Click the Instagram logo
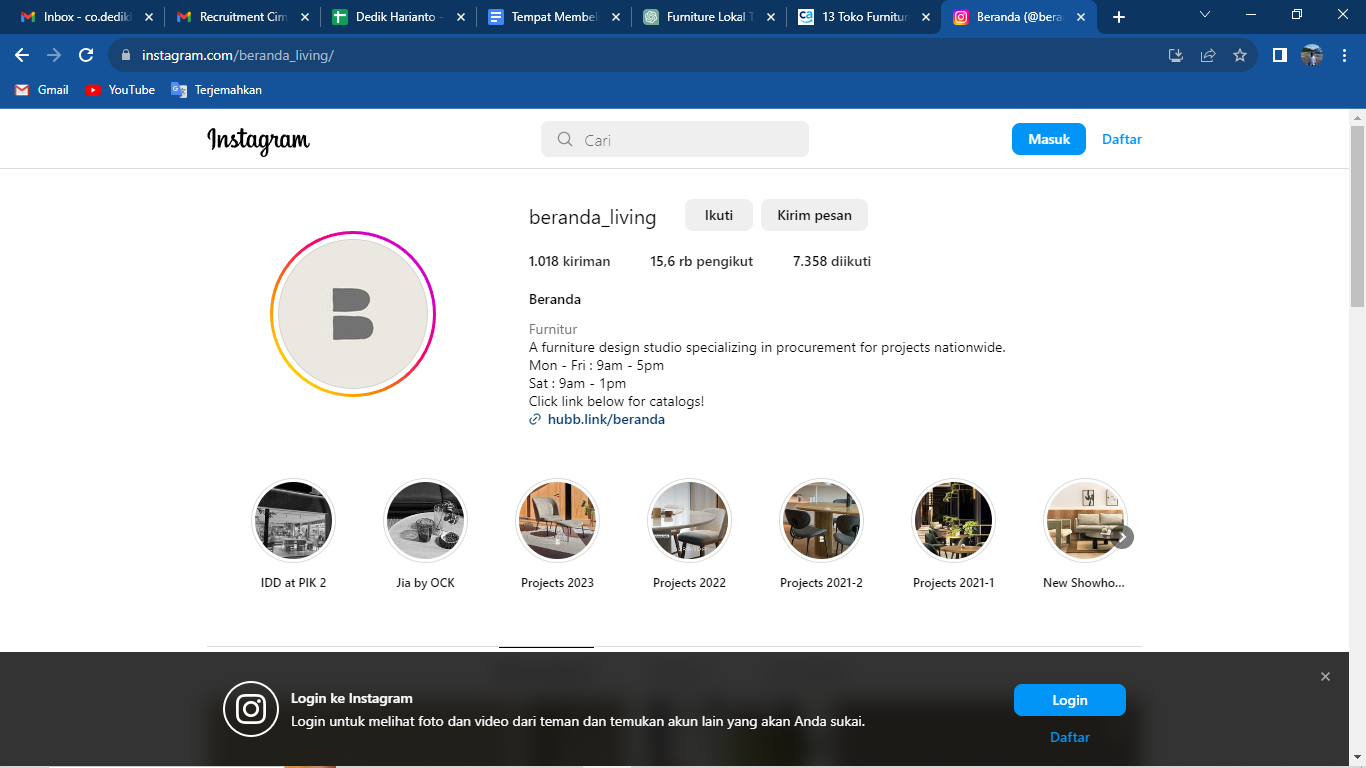This screenshot has height=768, width=1366. (258, 140)
